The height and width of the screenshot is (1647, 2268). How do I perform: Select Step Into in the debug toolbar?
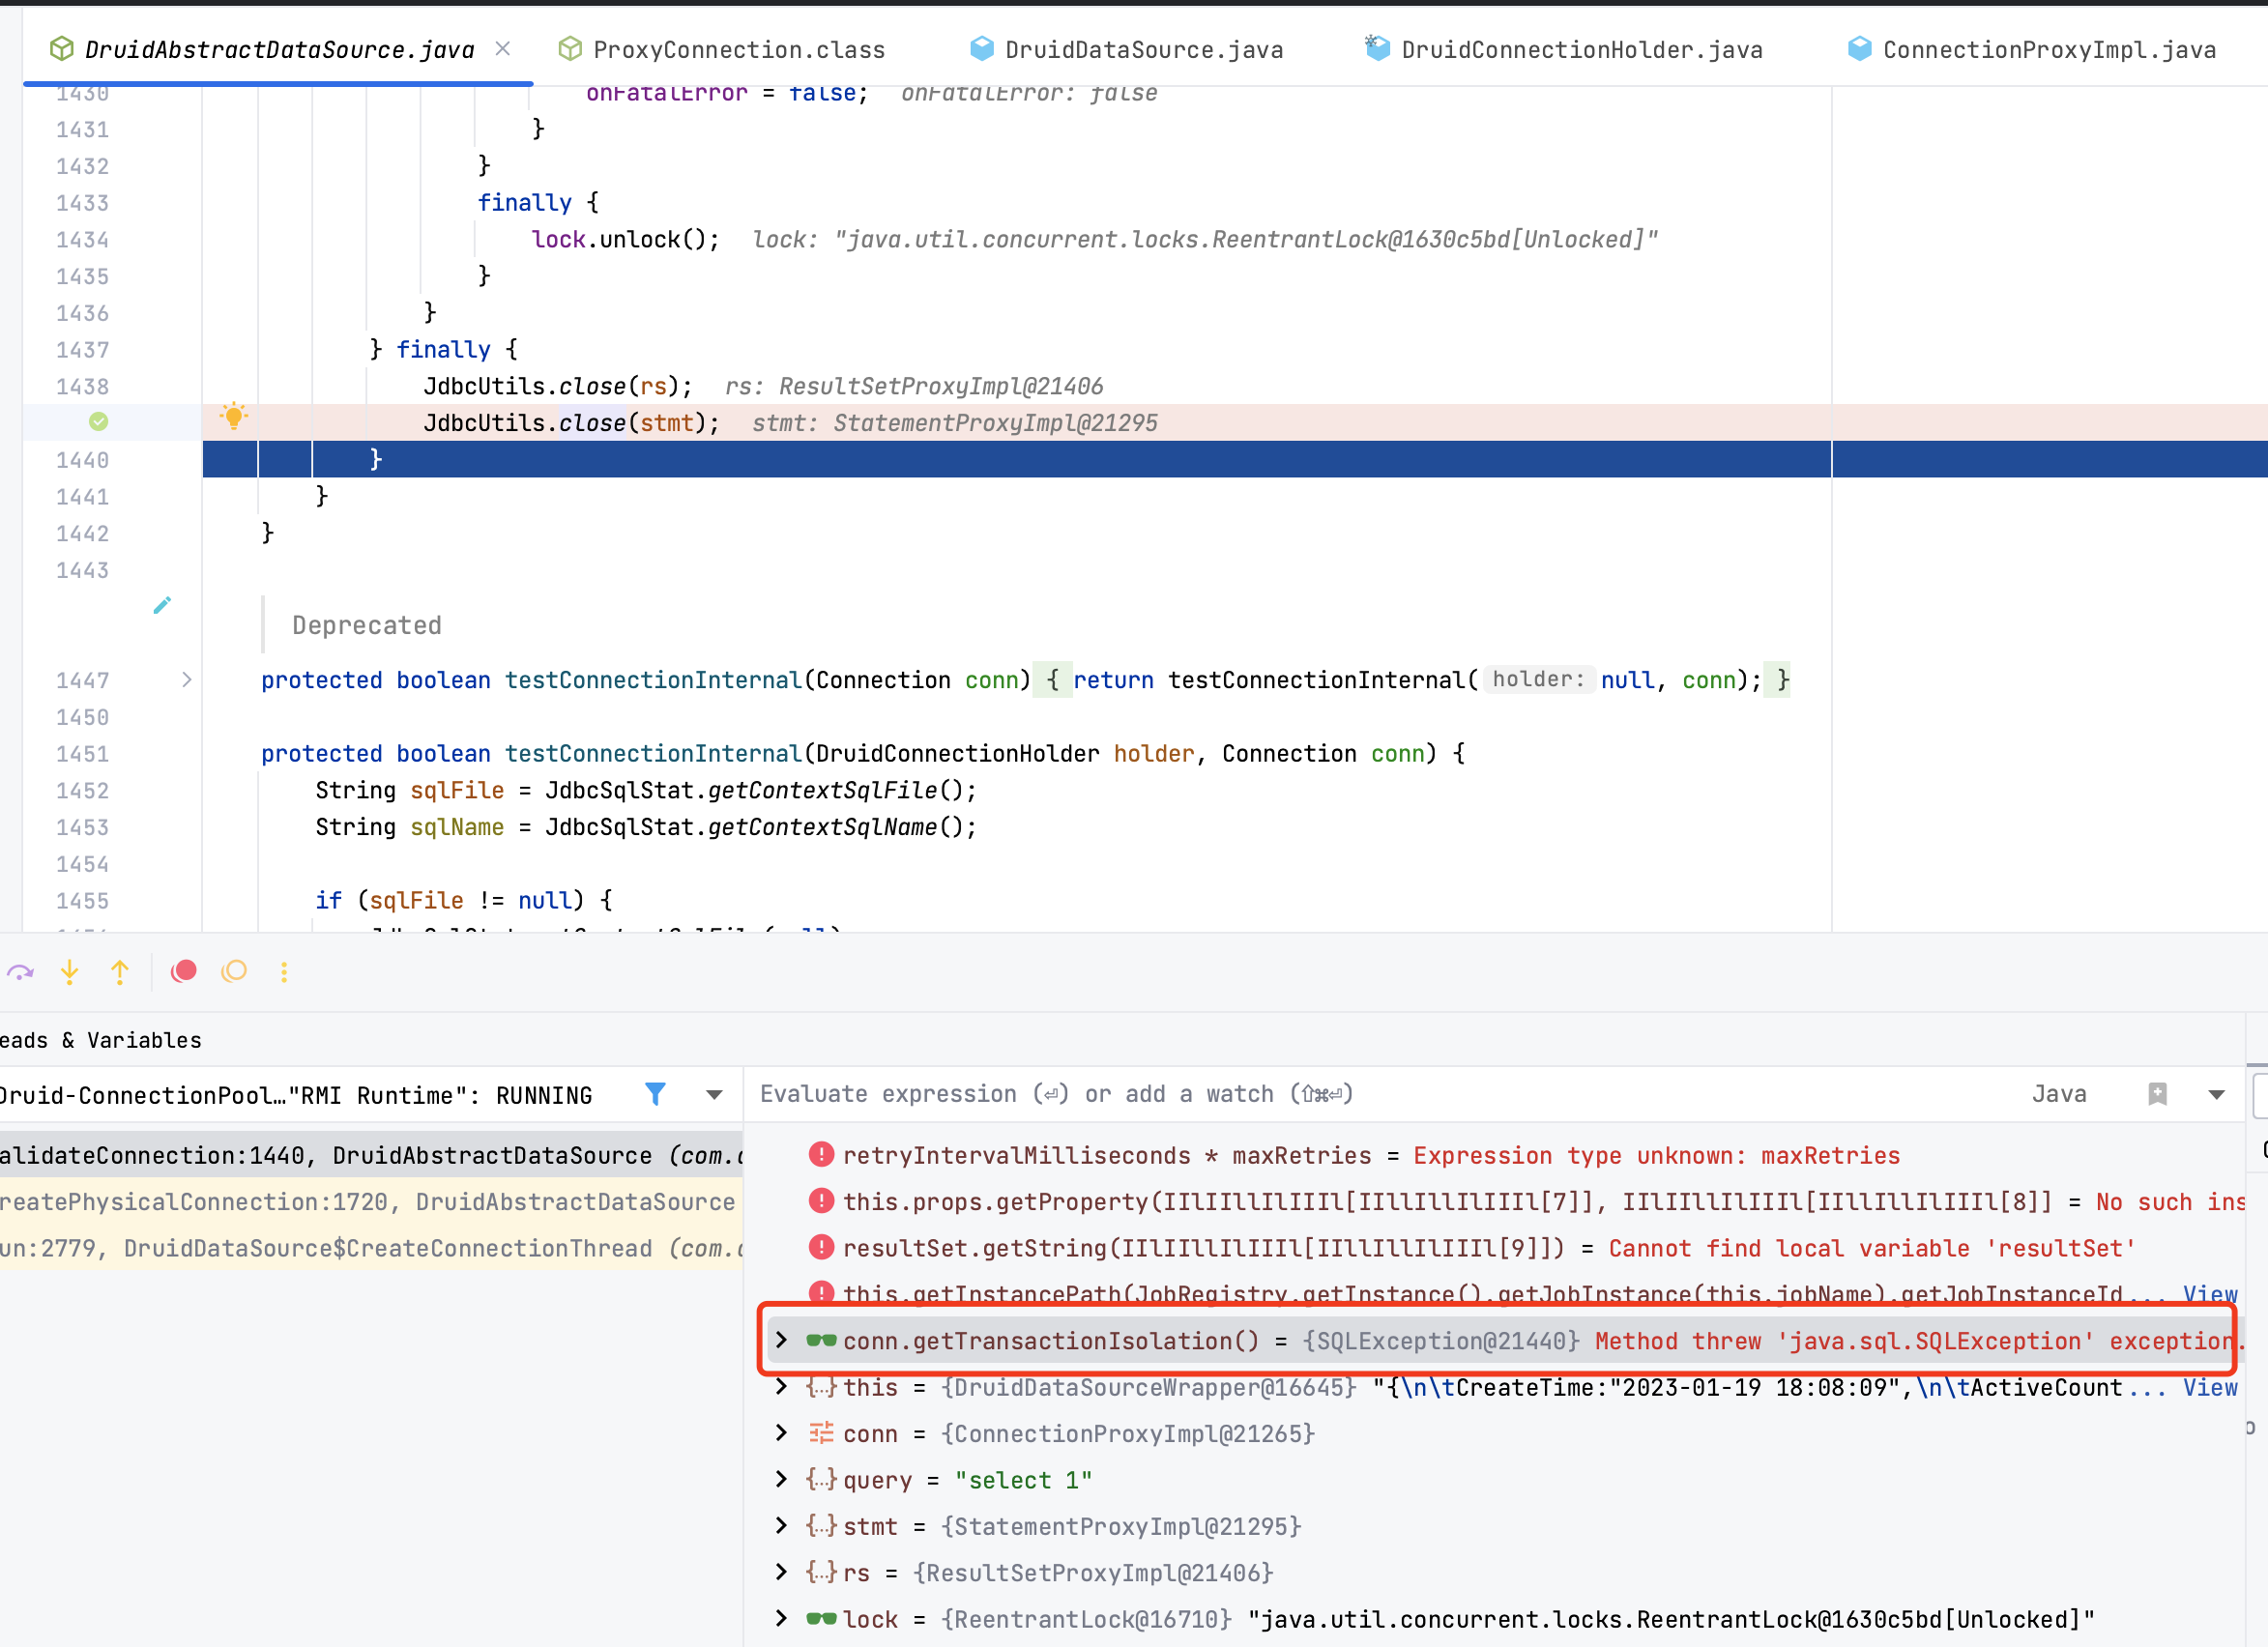coord(69,971)
